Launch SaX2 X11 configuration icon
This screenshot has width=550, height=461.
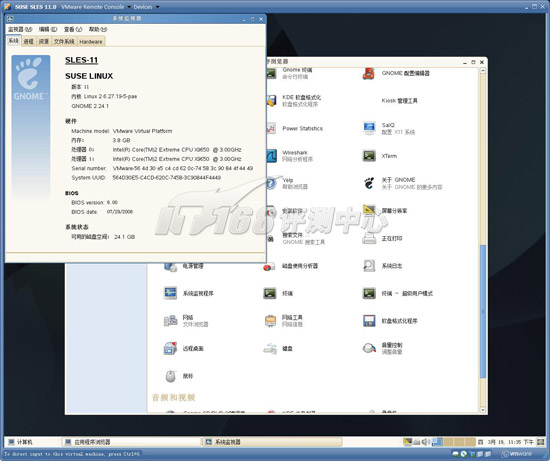369,128
